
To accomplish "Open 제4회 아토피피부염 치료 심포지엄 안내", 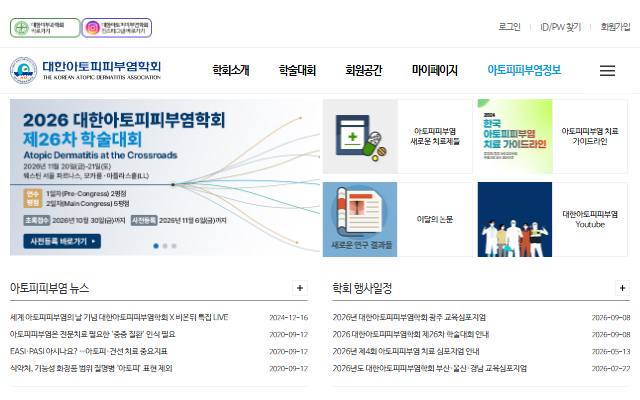I will pyautogui.click(x=406, y=351).
